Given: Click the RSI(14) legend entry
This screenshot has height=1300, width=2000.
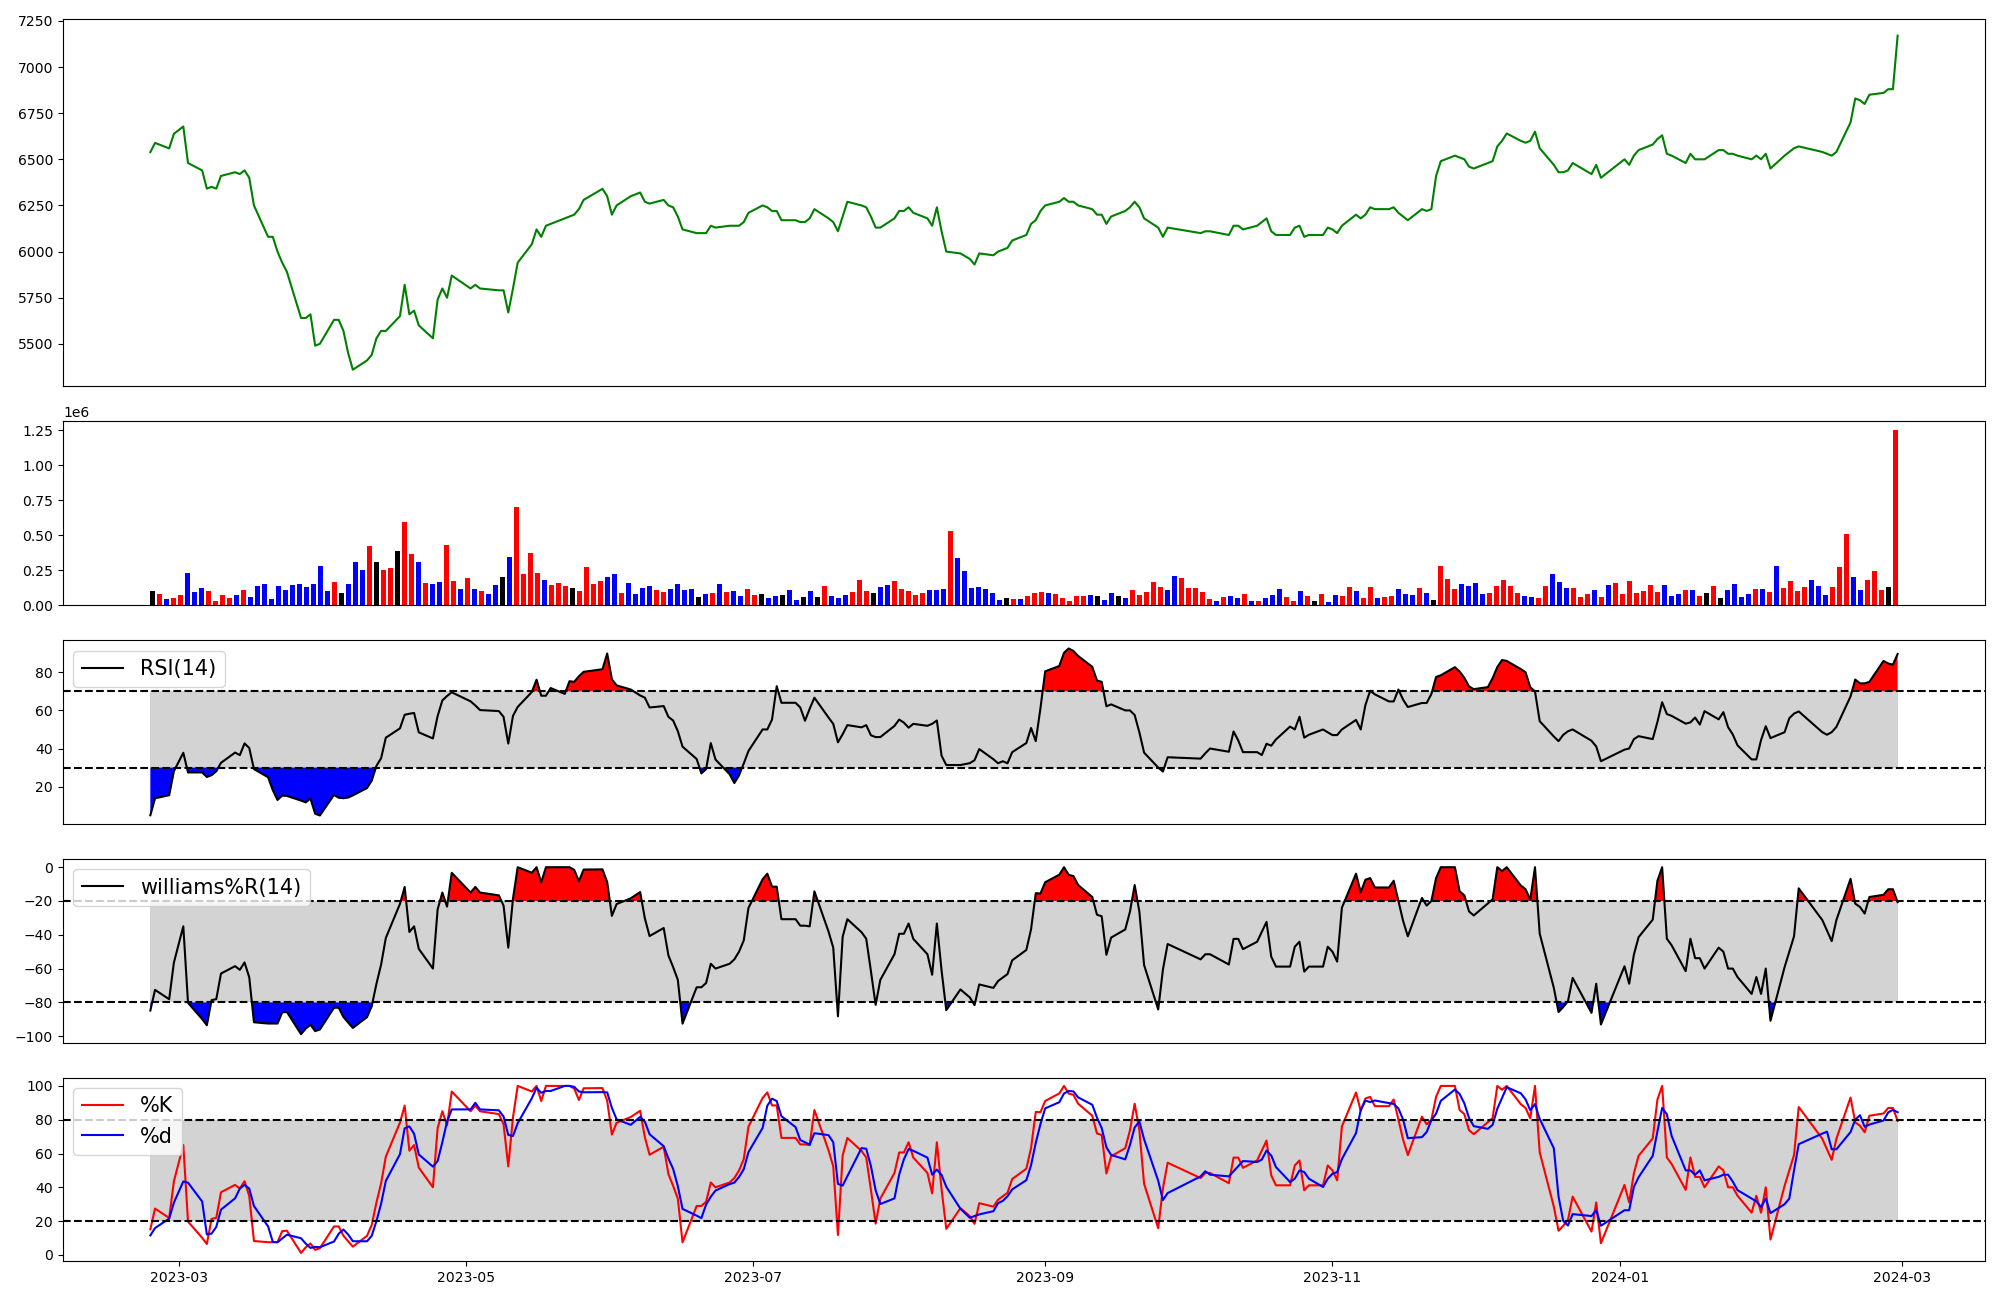Looking at the screenshot, I should 177,668.
